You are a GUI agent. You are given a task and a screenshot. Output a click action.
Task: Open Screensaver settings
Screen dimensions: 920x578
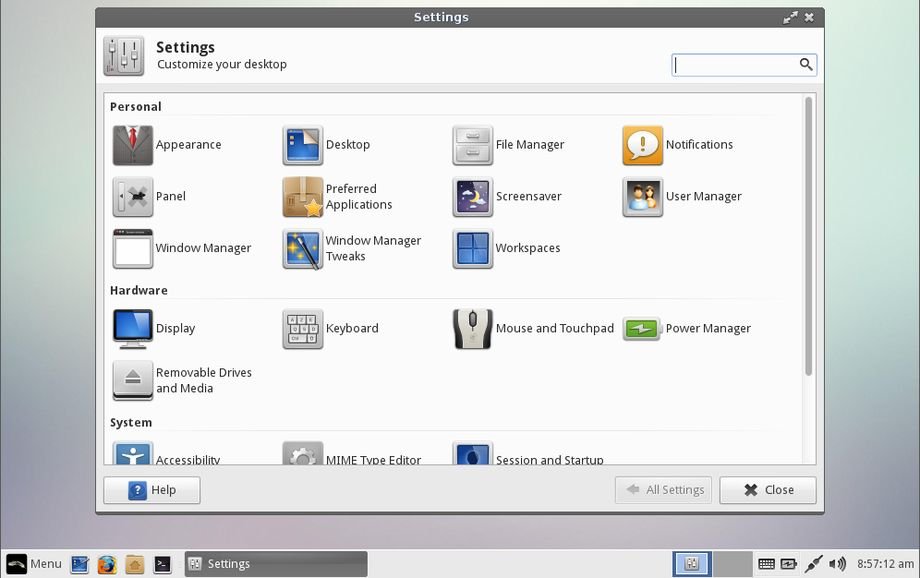tap(473, 197)
